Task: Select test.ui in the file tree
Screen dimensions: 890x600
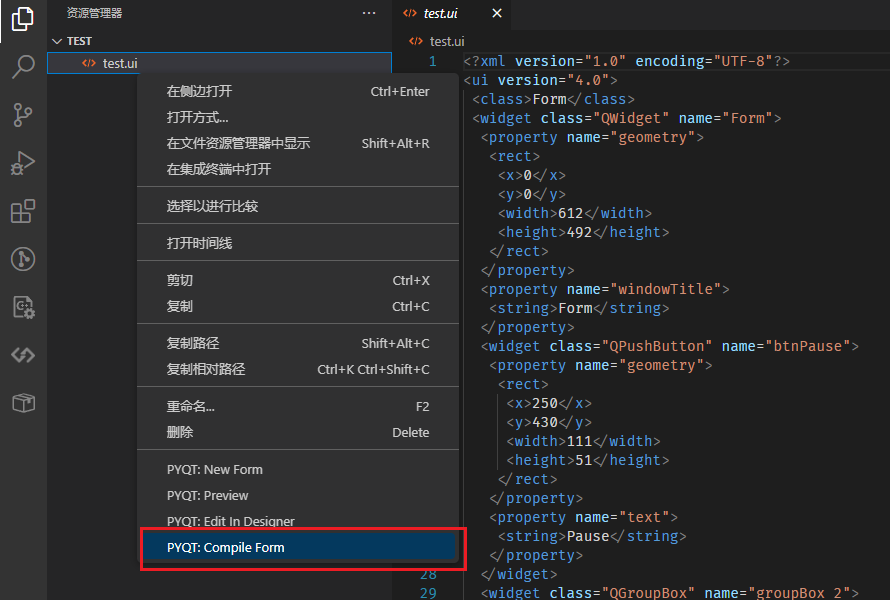Action: coord(119,64)
